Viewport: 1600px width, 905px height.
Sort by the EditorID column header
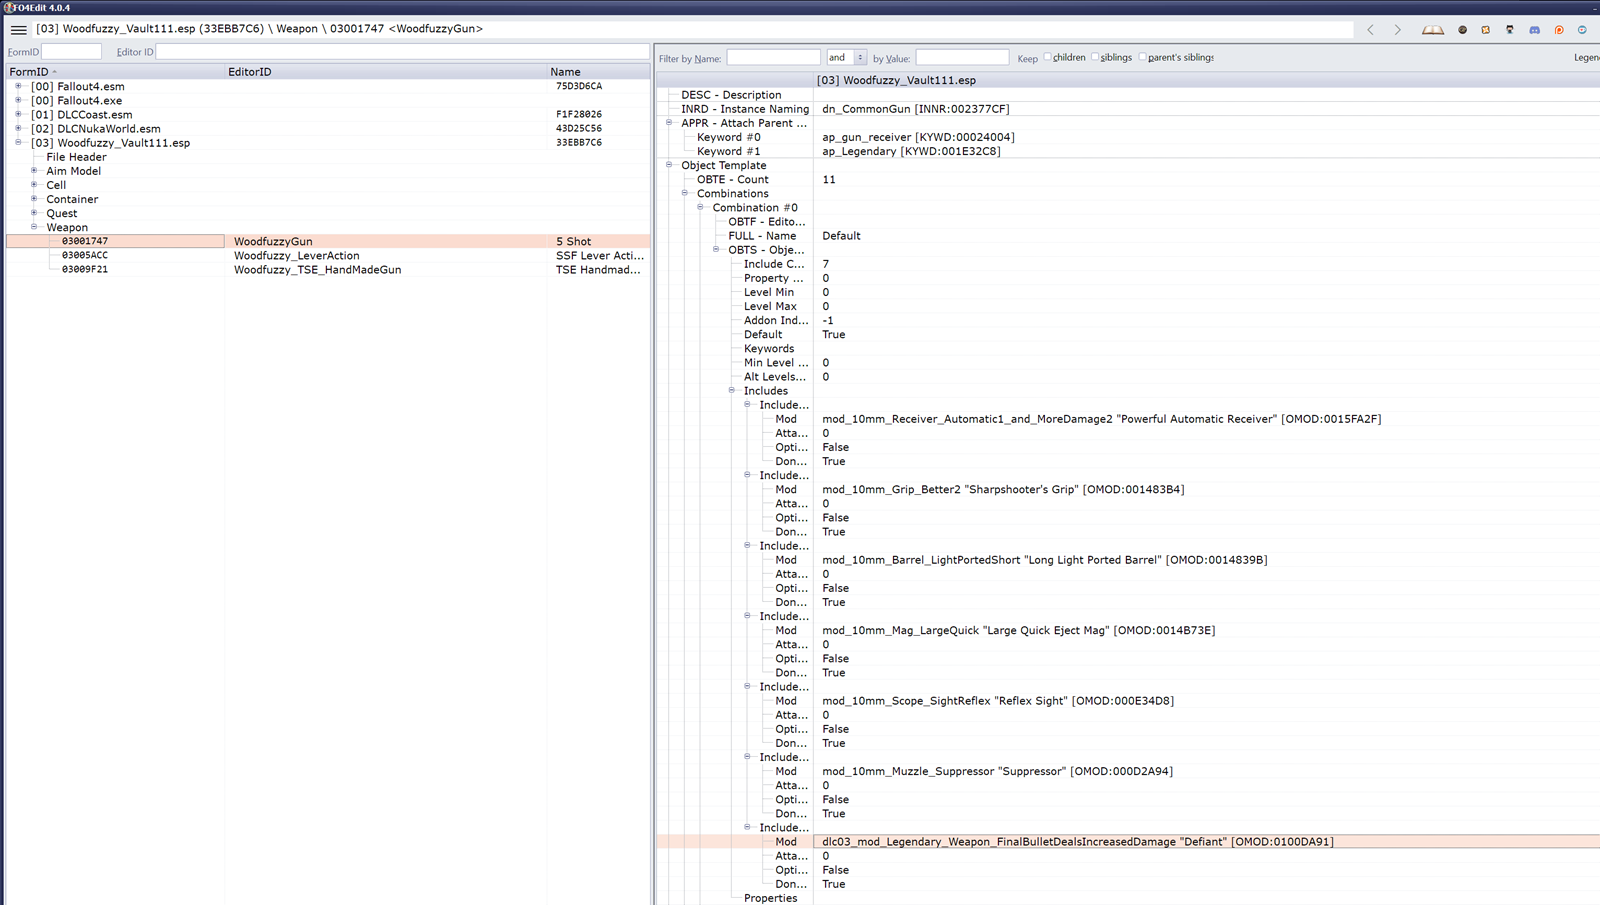[386, 72]
